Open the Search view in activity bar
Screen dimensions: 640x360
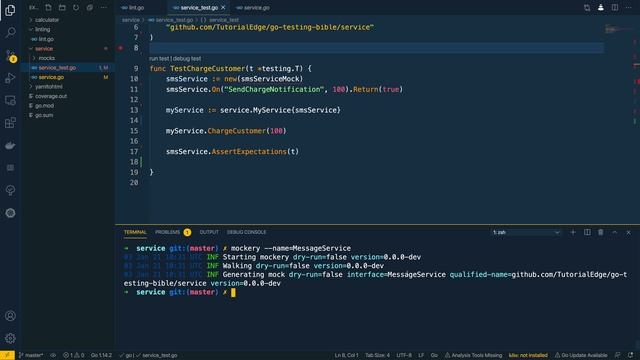tap(10, 32)
